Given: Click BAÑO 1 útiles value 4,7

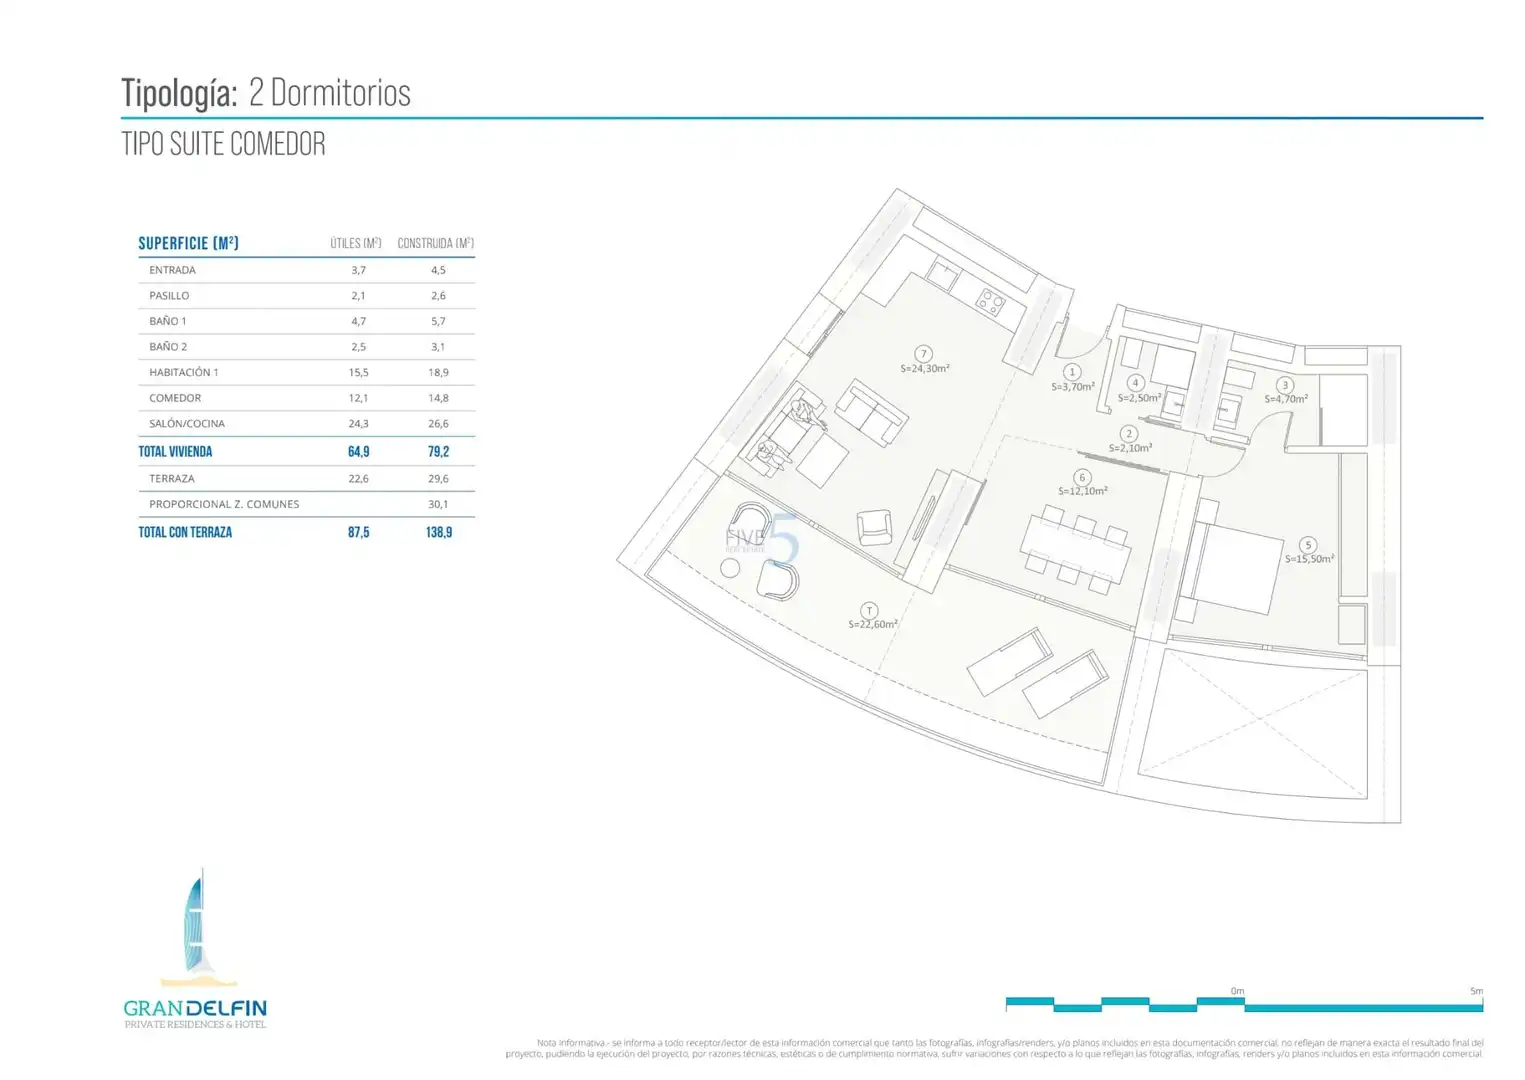Looking at the screenshot, I should 359,321.
